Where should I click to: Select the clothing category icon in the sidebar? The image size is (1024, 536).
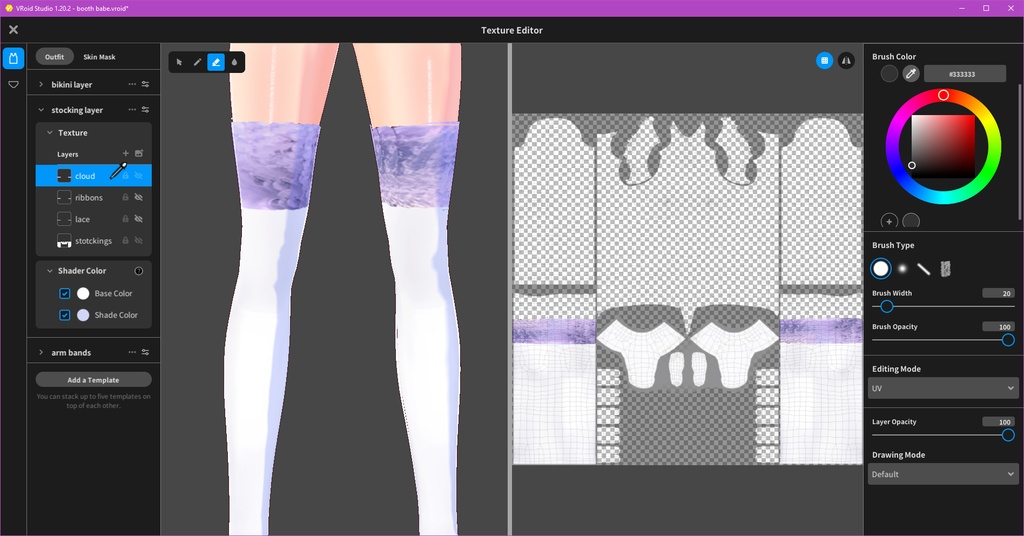13,58
